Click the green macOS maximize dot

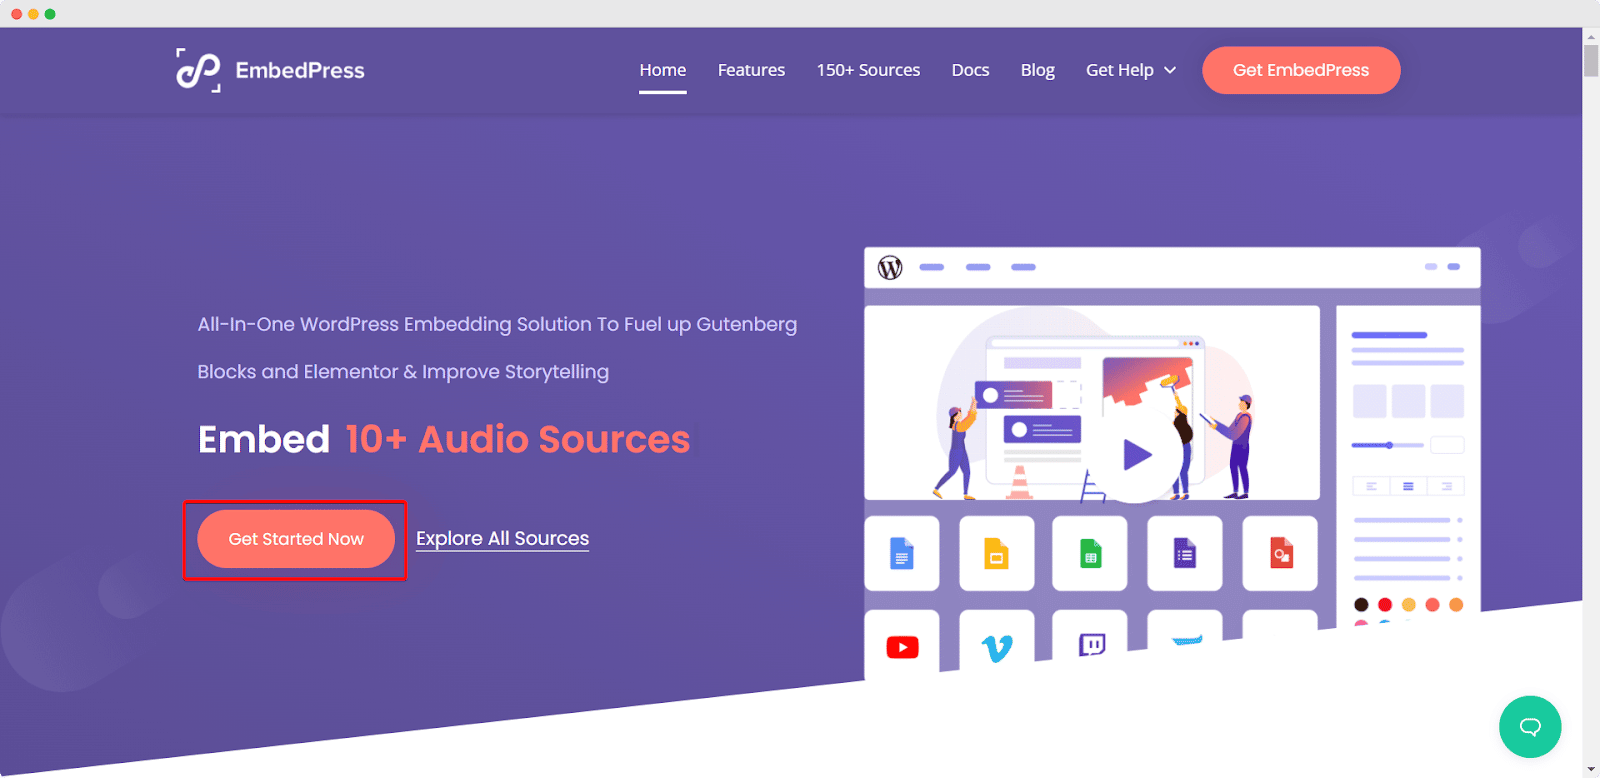click(x=50, y=14)
